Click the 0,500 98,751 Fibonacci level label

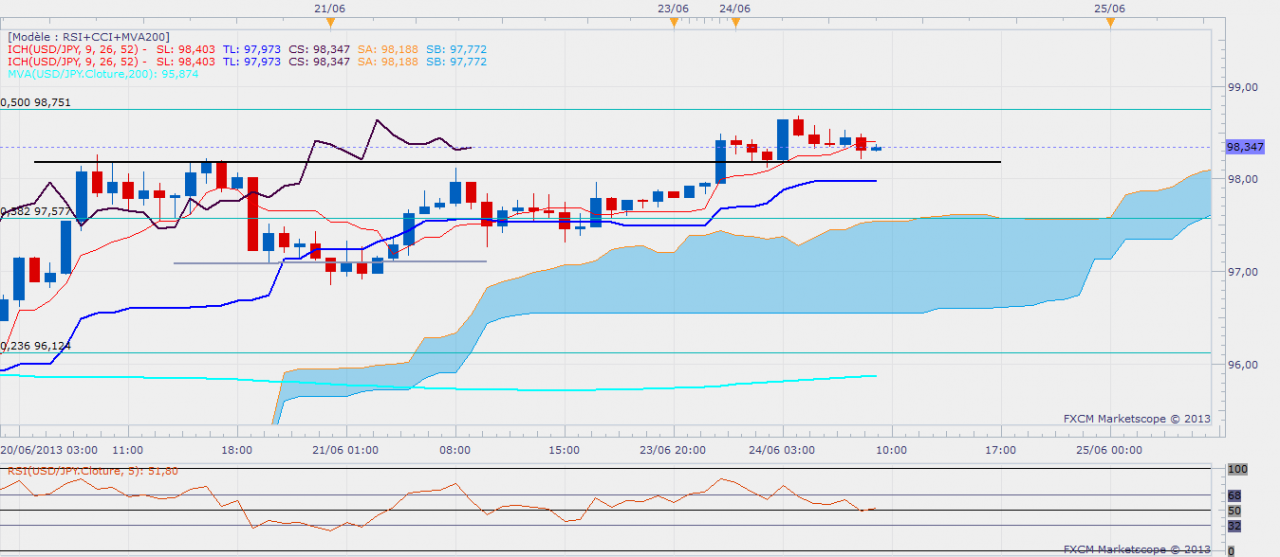(x=36, y=102)
